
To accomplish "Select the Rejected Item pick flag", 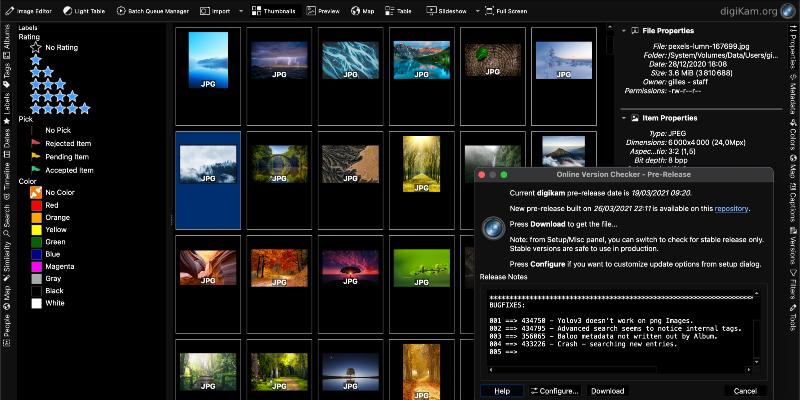I will click(x=65, y=143).
